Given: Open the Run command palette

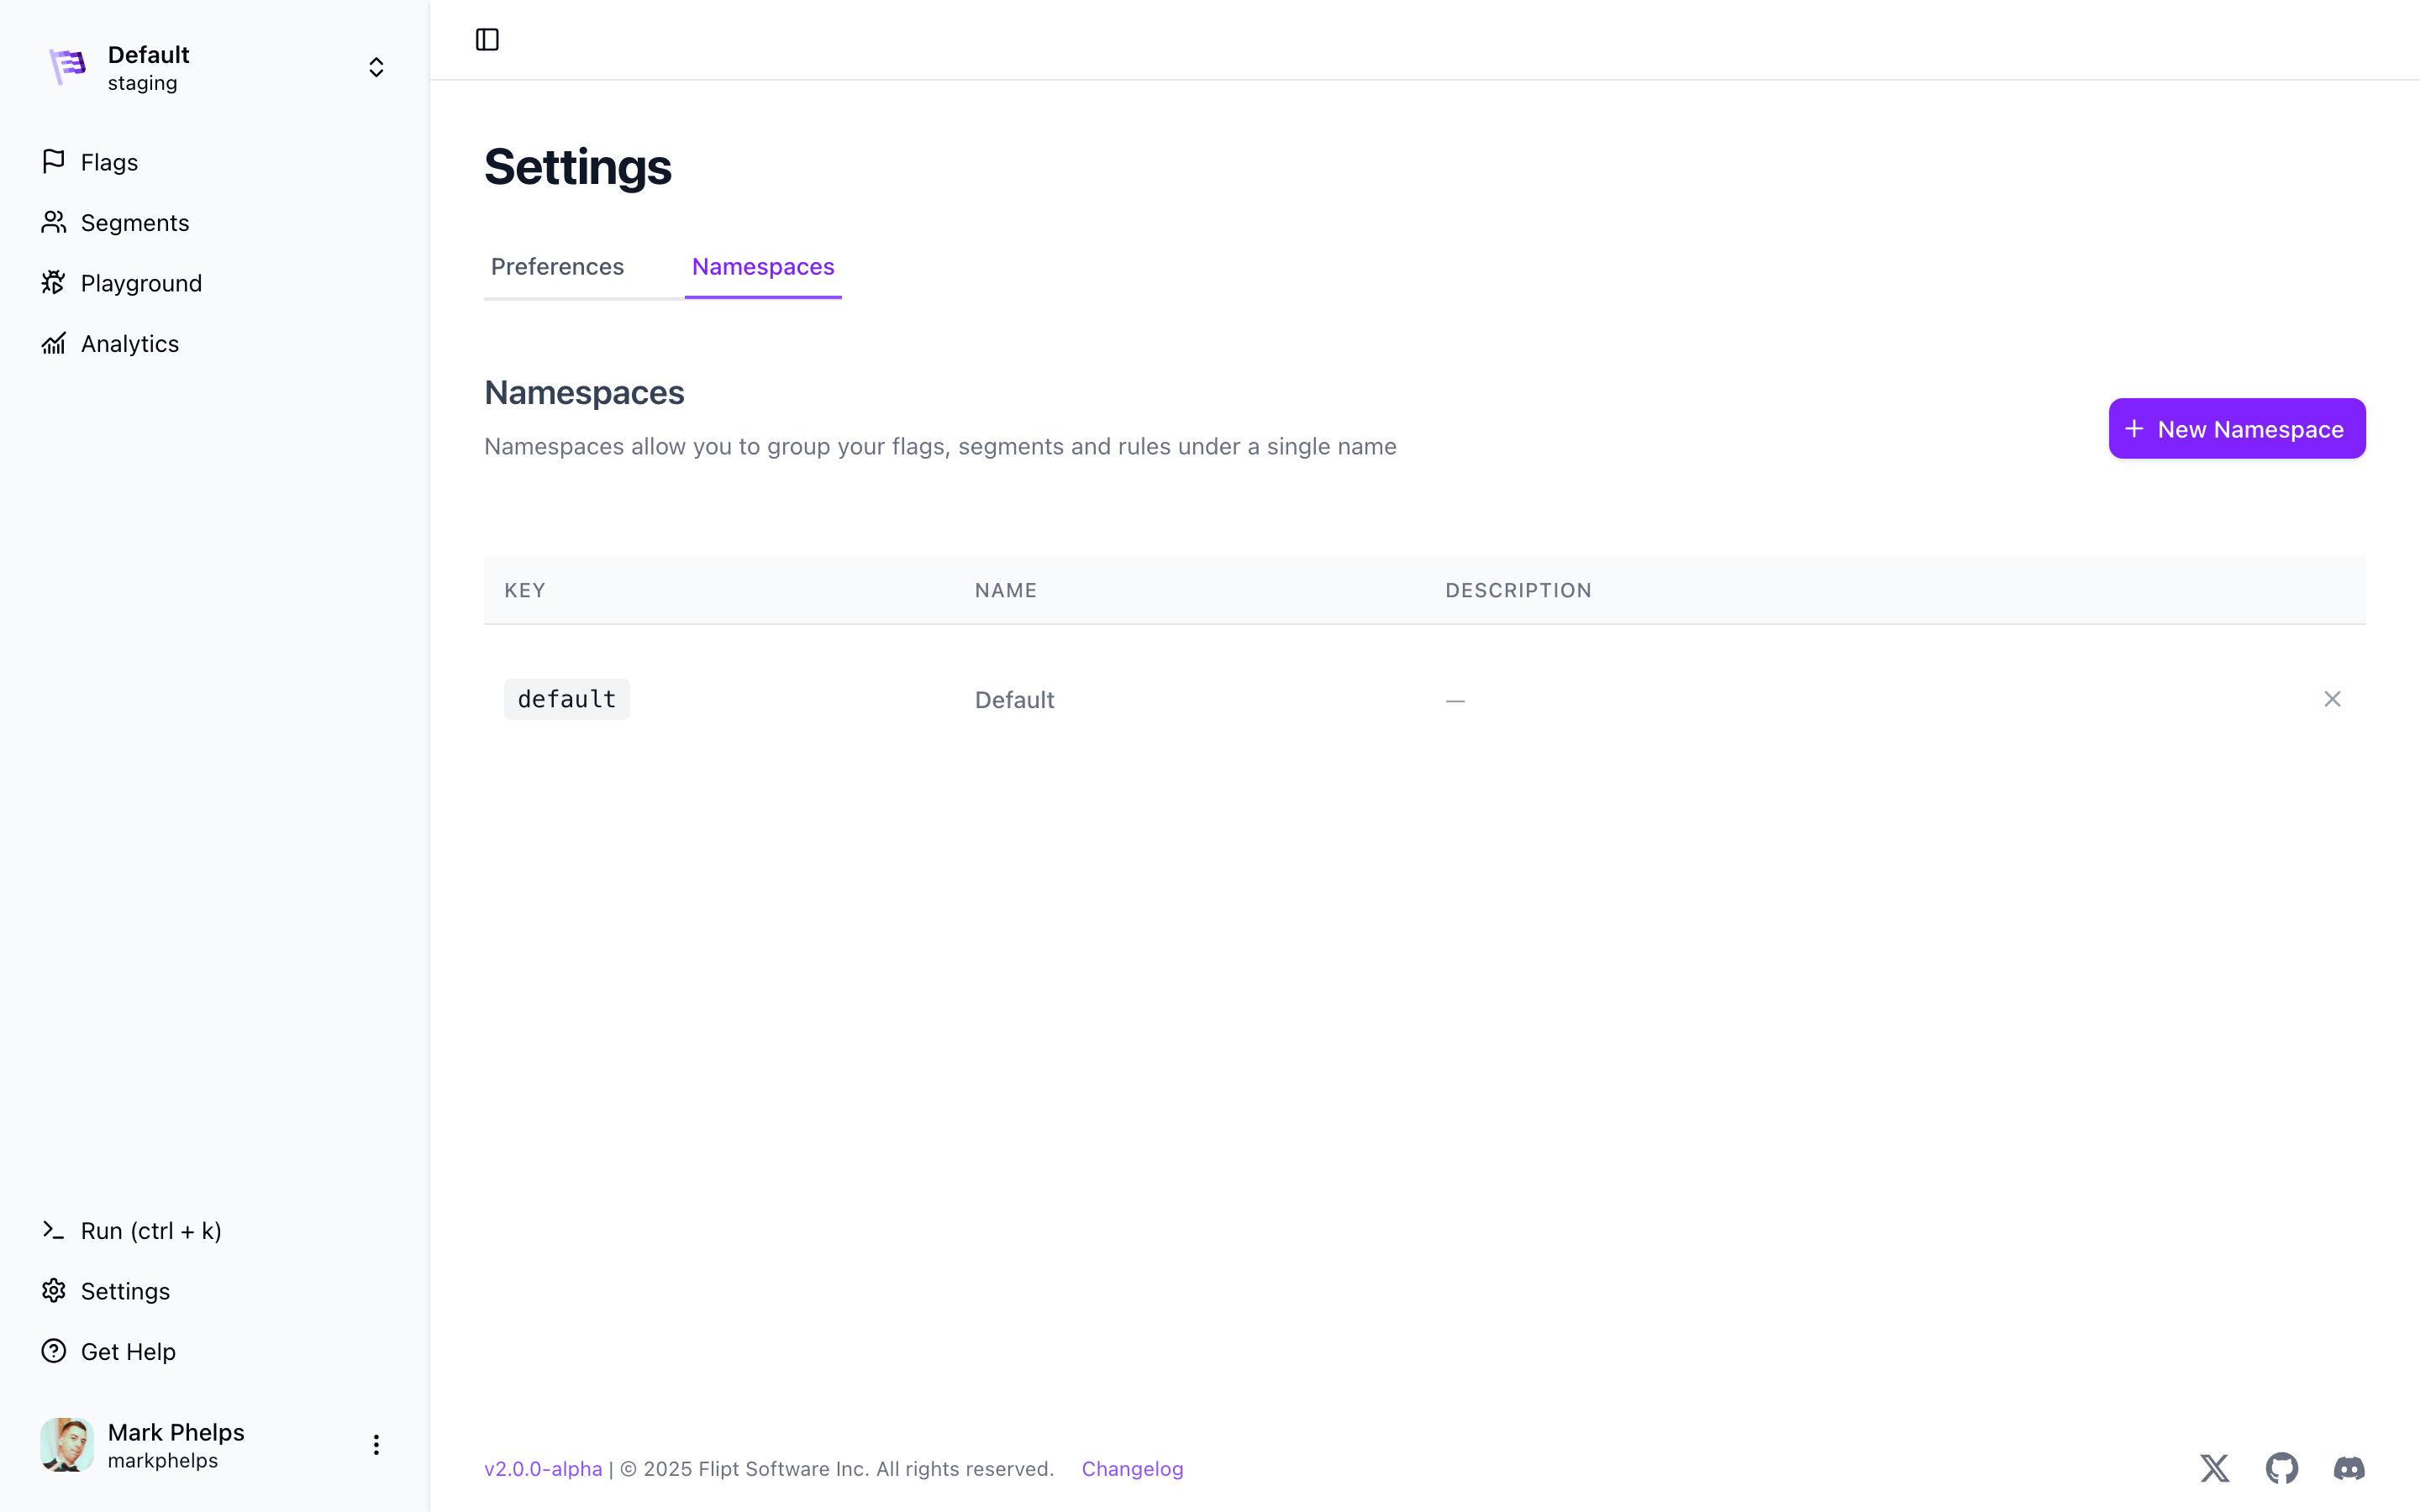Looking at the screenshot, I should click(150, 1230).
